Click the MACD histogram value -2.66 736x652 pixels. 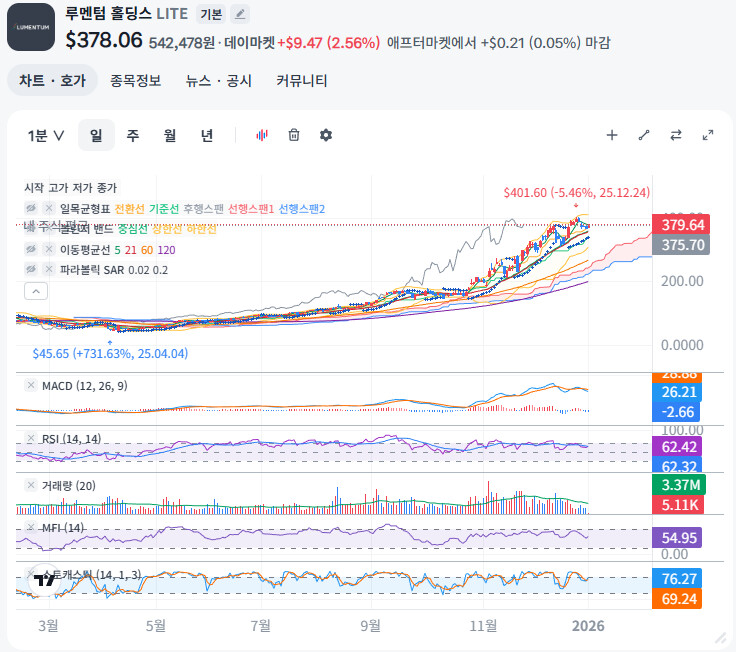pos(676,412)
